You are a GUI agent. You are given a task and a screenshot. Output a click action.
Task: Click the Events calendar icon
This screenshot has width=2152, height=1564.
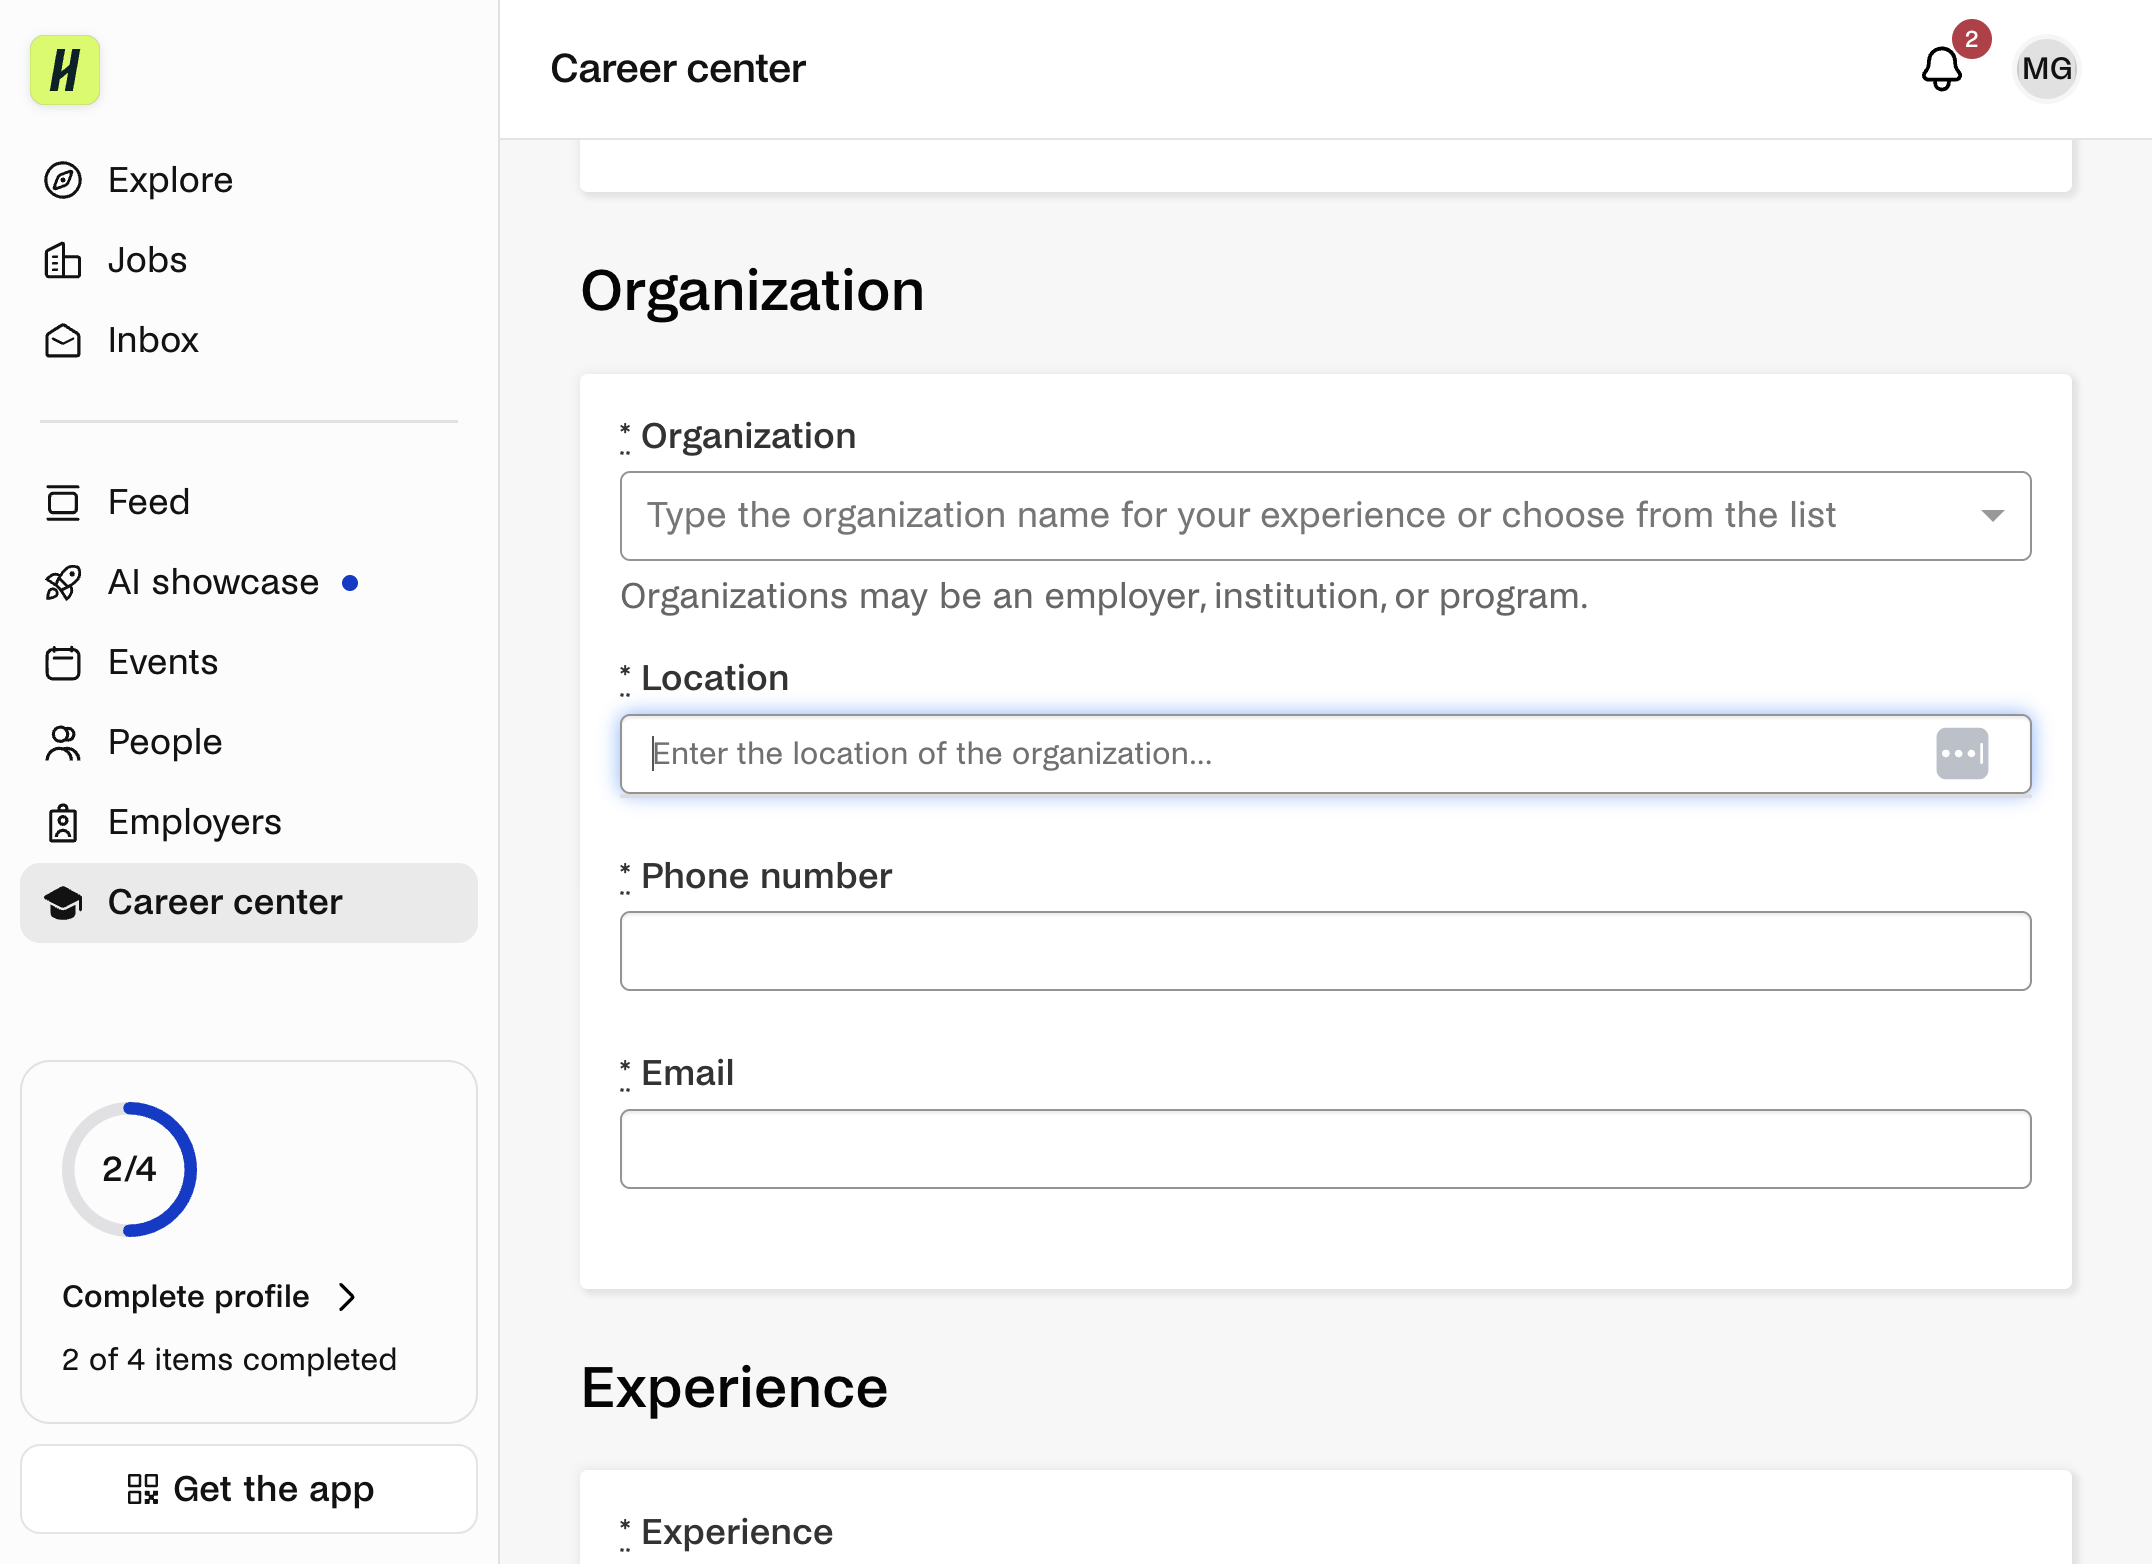(x=63, y=662)
